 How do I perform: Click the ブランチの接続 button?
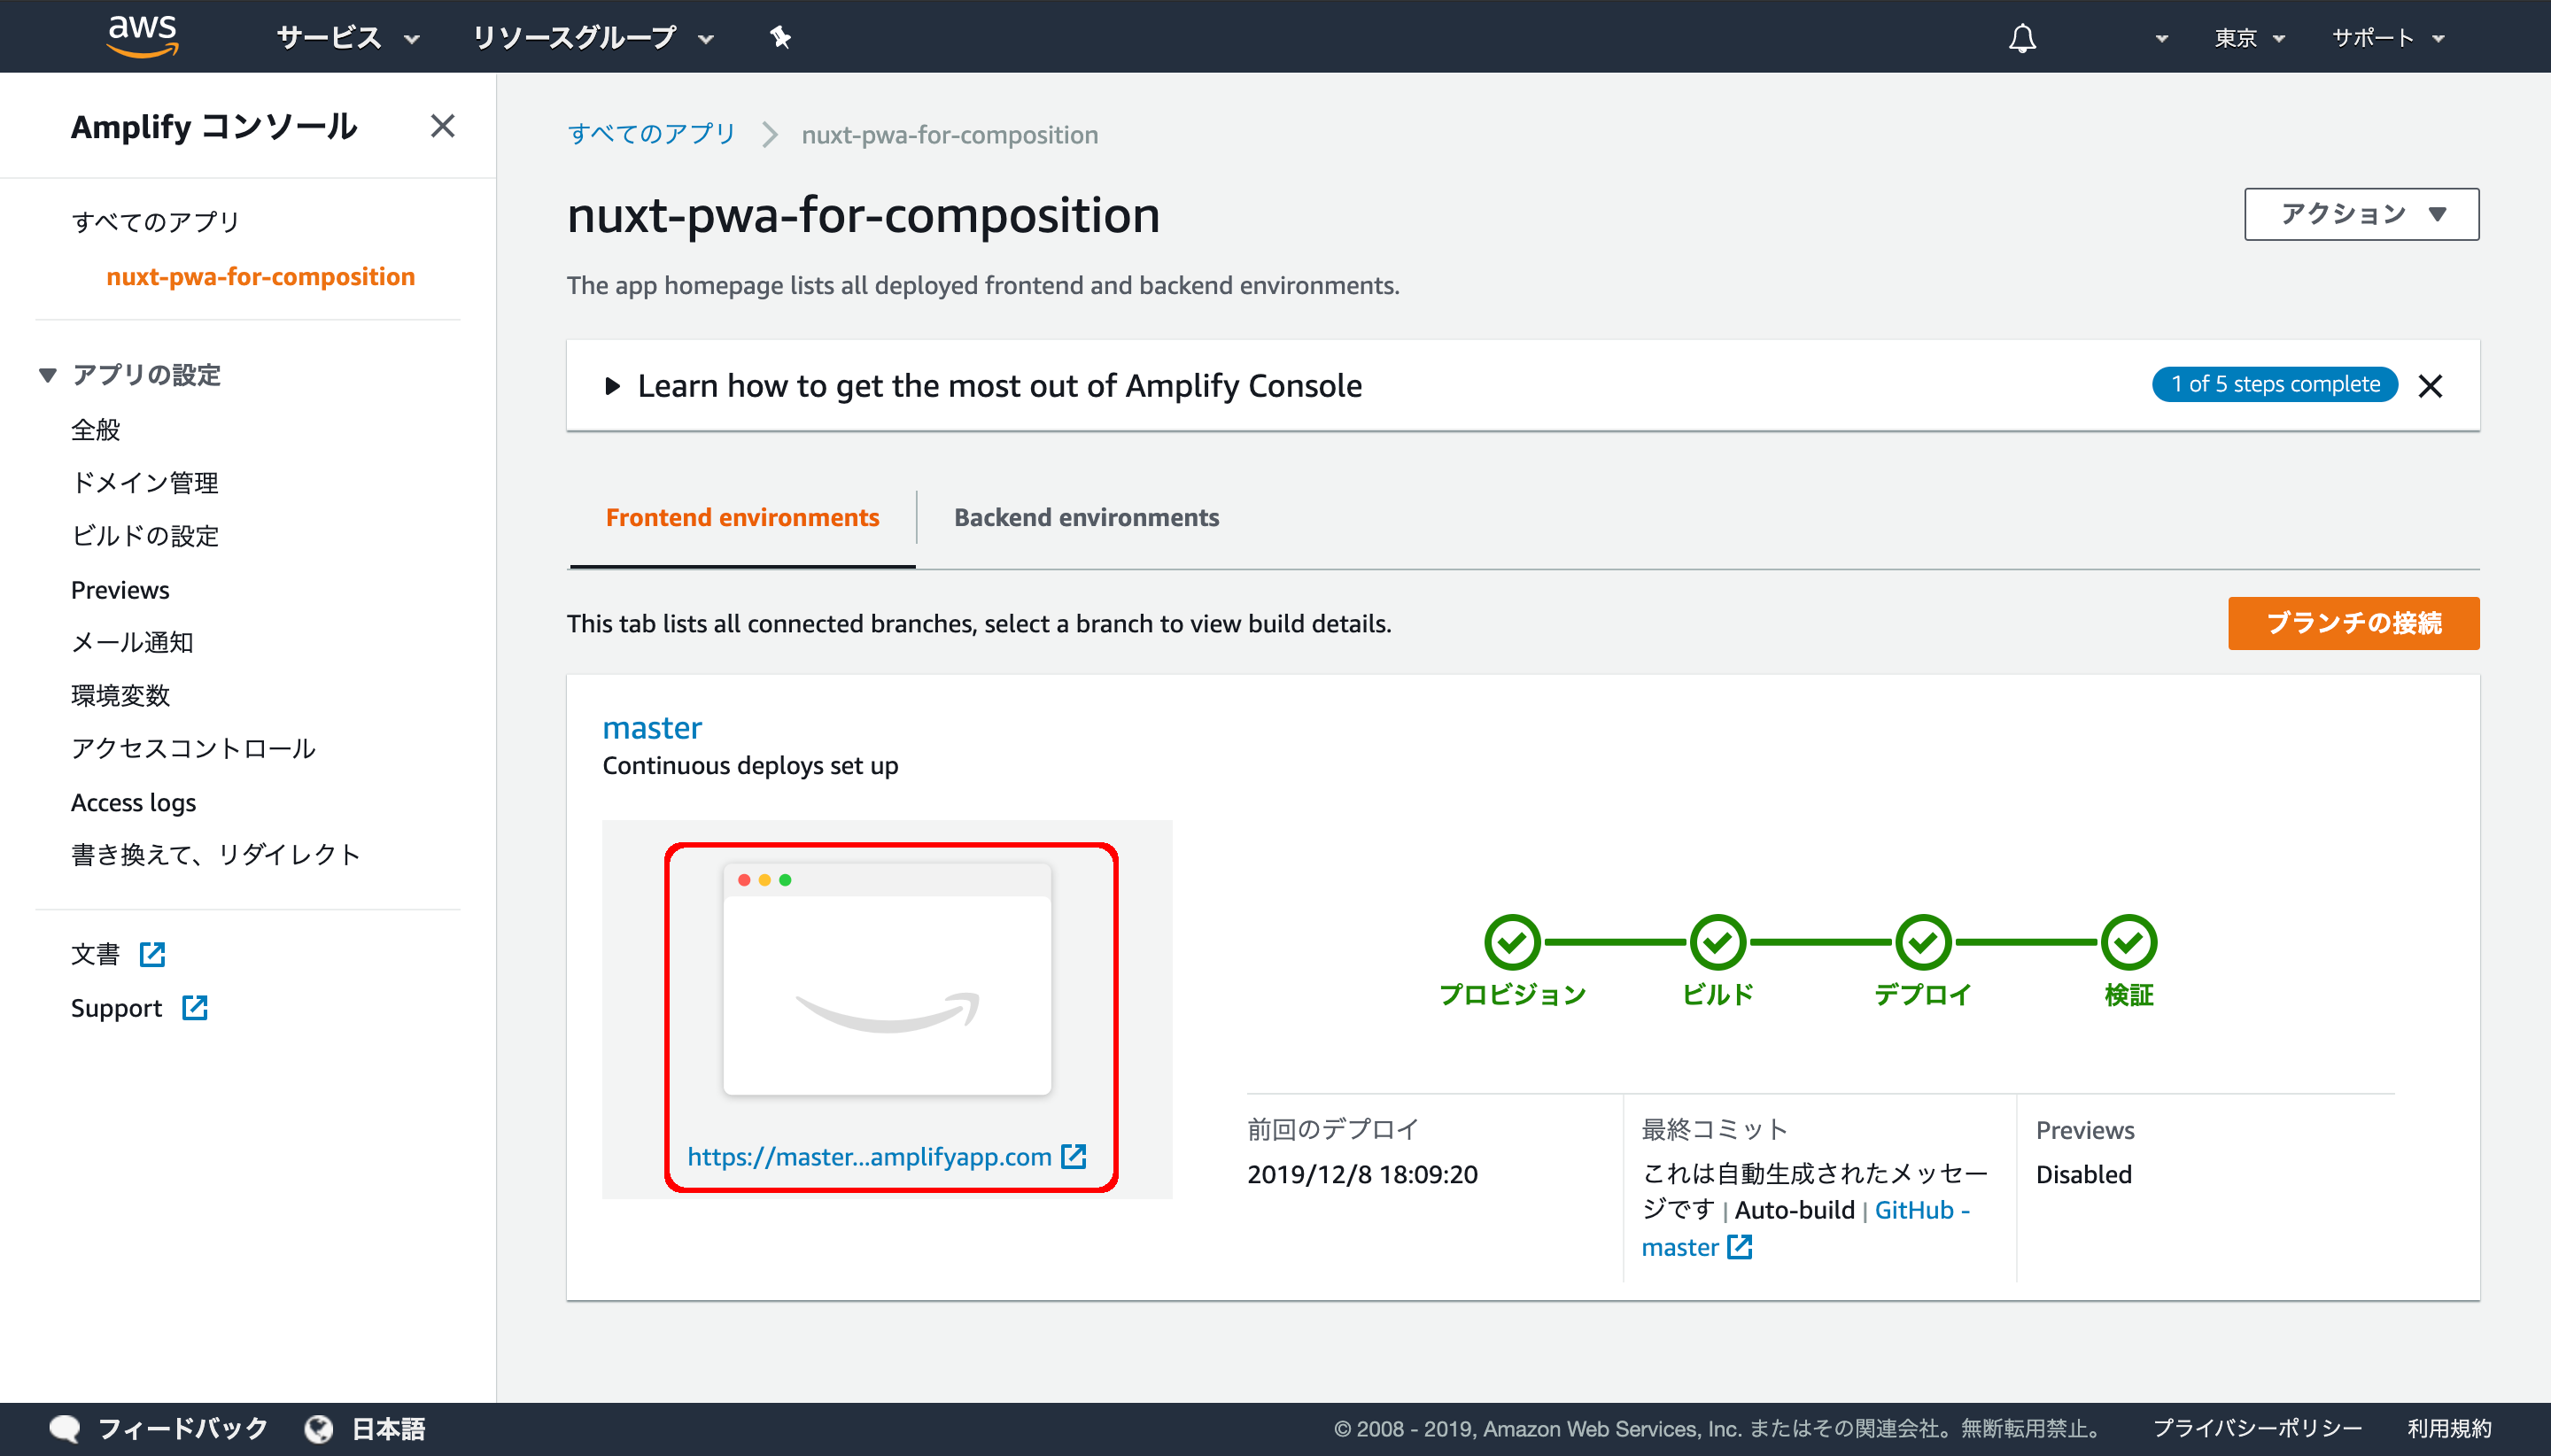(2353, 623)
